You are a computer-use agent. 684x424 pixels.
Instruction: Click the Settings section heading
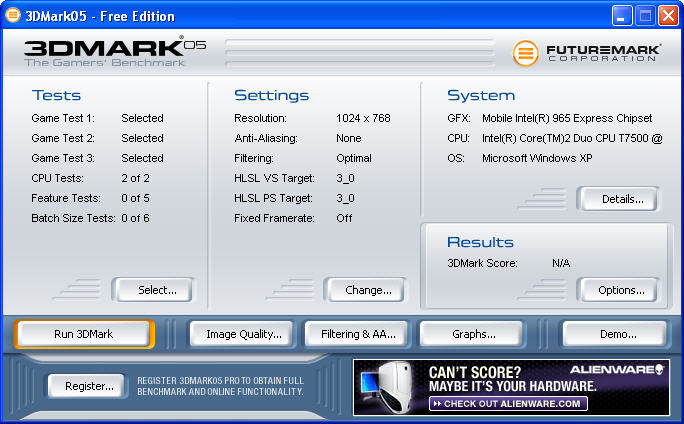click(271, 96)
